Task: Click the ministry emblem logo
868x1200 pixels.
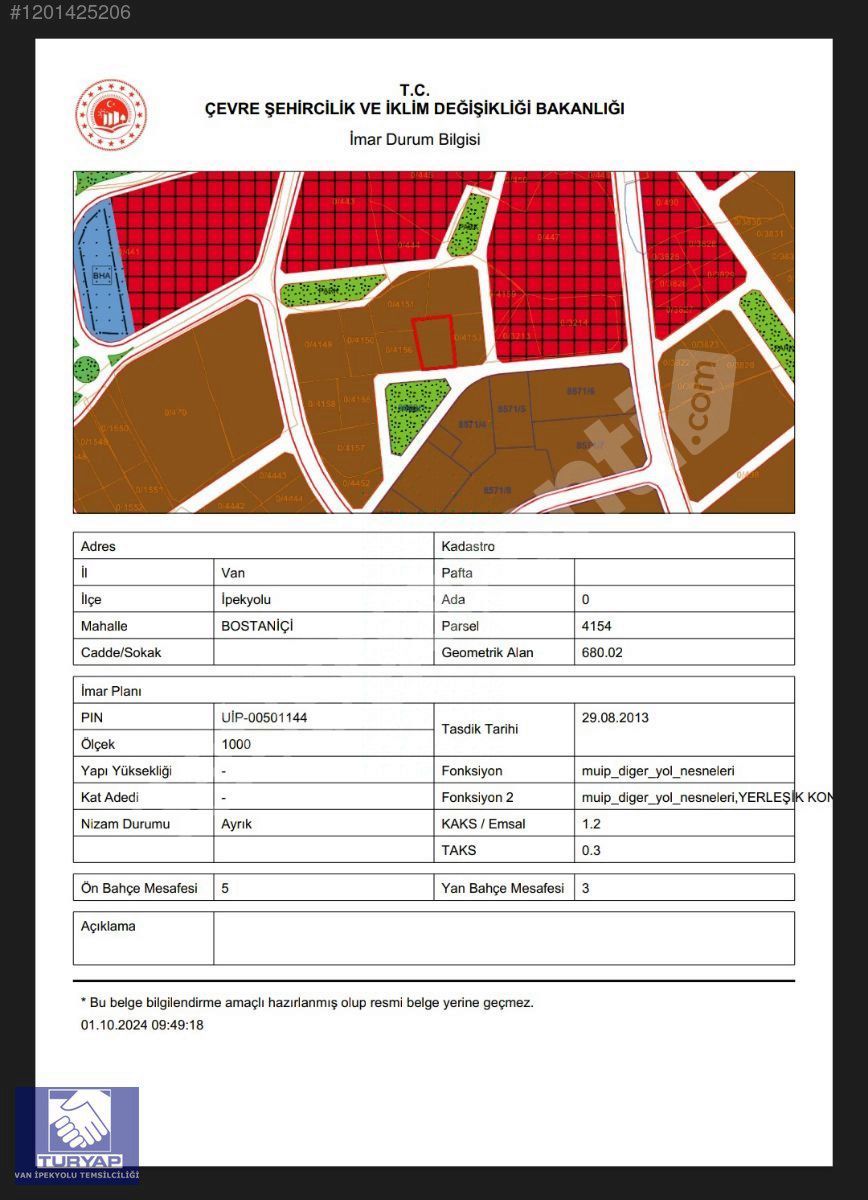Action: pyautogui.click(x=111, y=116)
